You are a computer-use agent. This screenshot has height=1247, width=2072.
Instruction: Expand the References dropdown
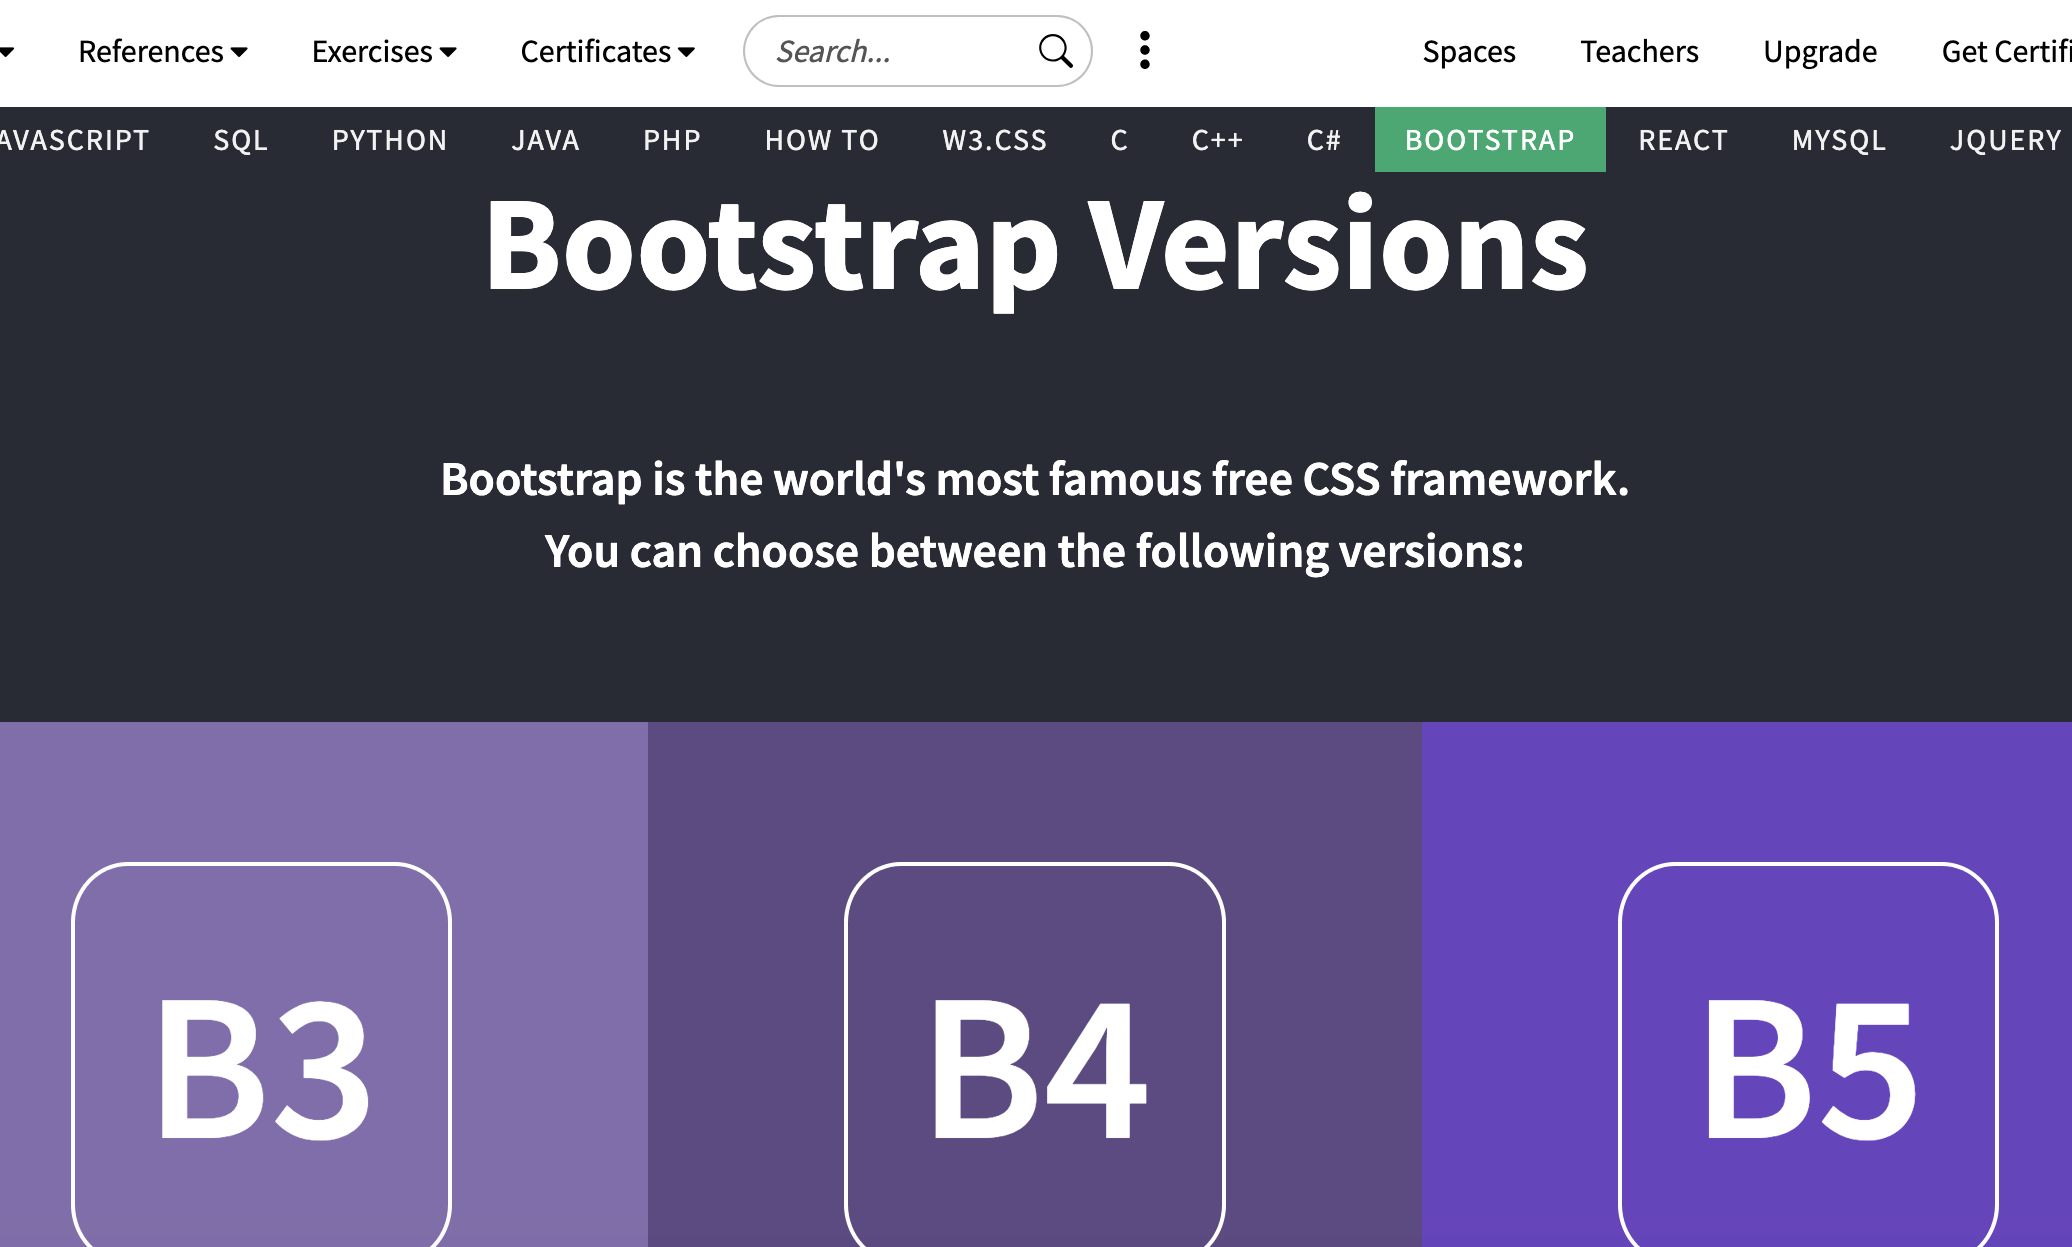tap(163, 51)
